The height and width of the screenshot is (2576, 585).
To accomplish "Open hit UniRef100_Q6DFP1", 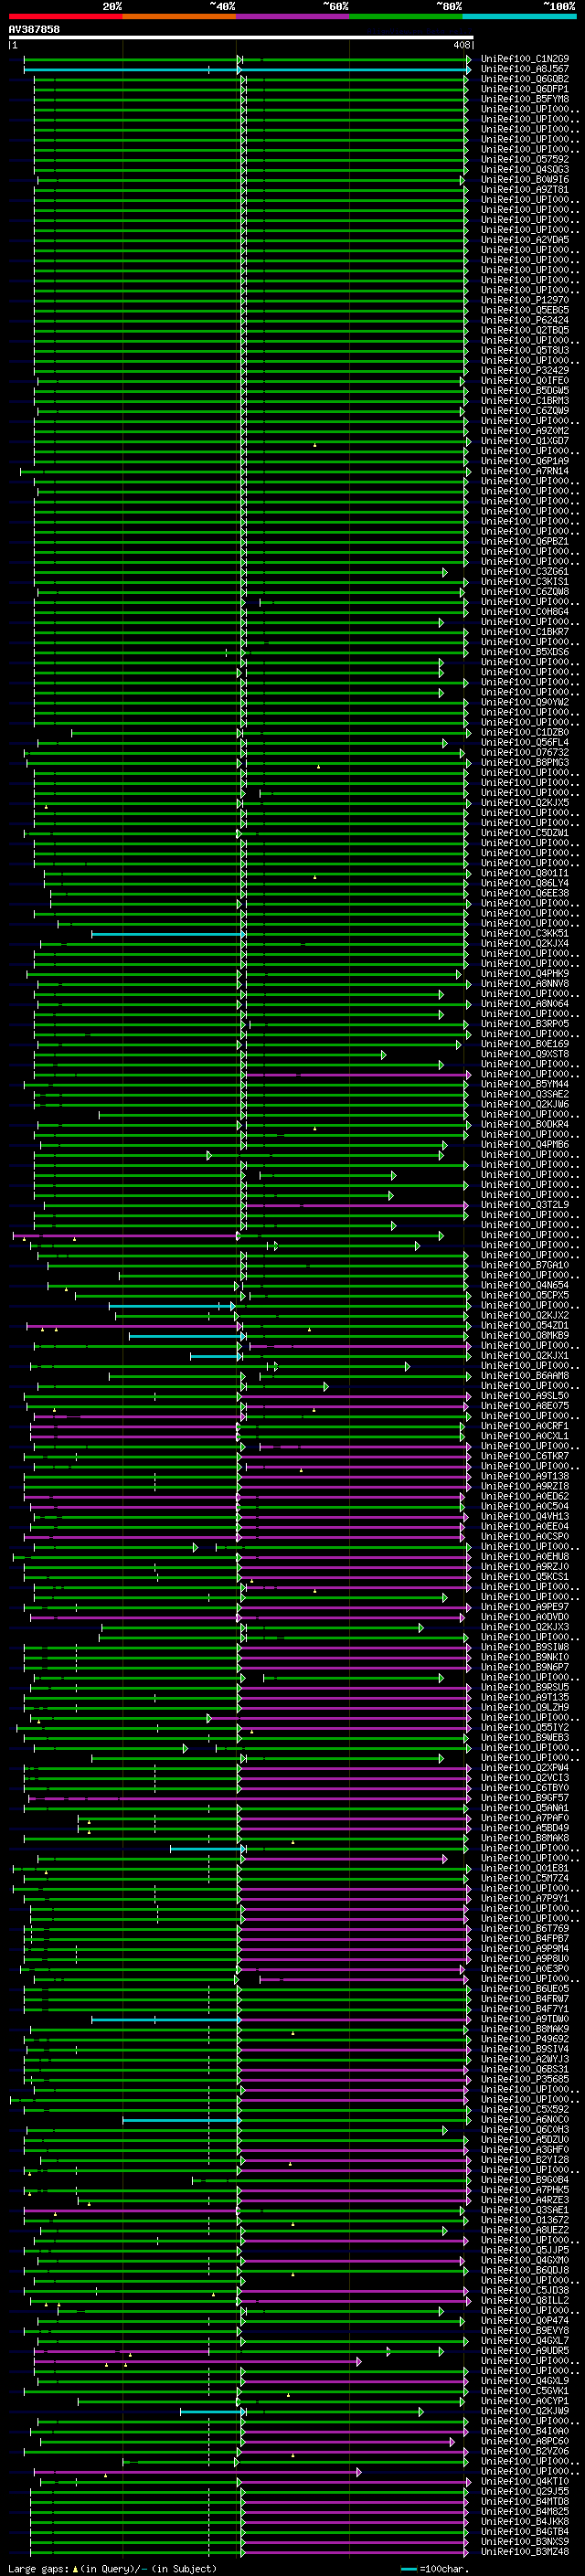I will pyautogui.click(x=525, y=89).
